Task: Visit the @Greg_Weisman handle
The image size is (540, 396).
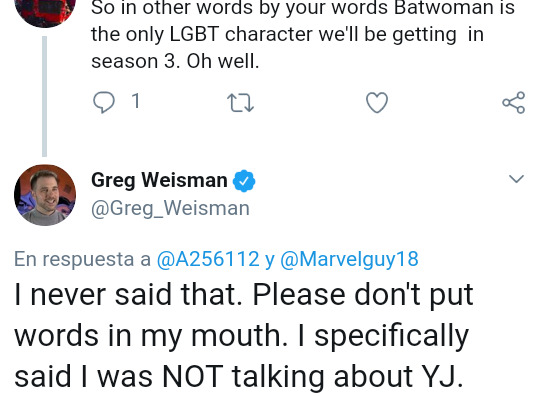Action: pyautogui.click(x=170, y=209)
